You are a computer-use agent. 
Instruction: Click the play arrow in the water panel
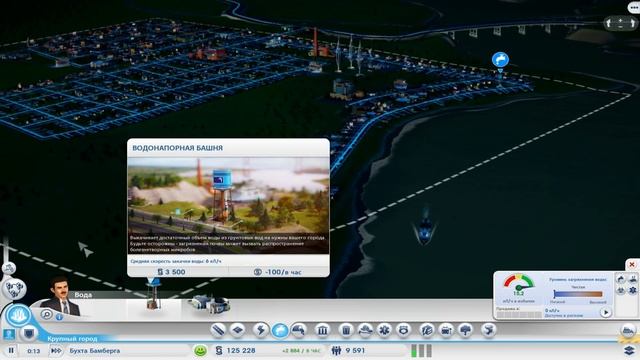[606, 312]
